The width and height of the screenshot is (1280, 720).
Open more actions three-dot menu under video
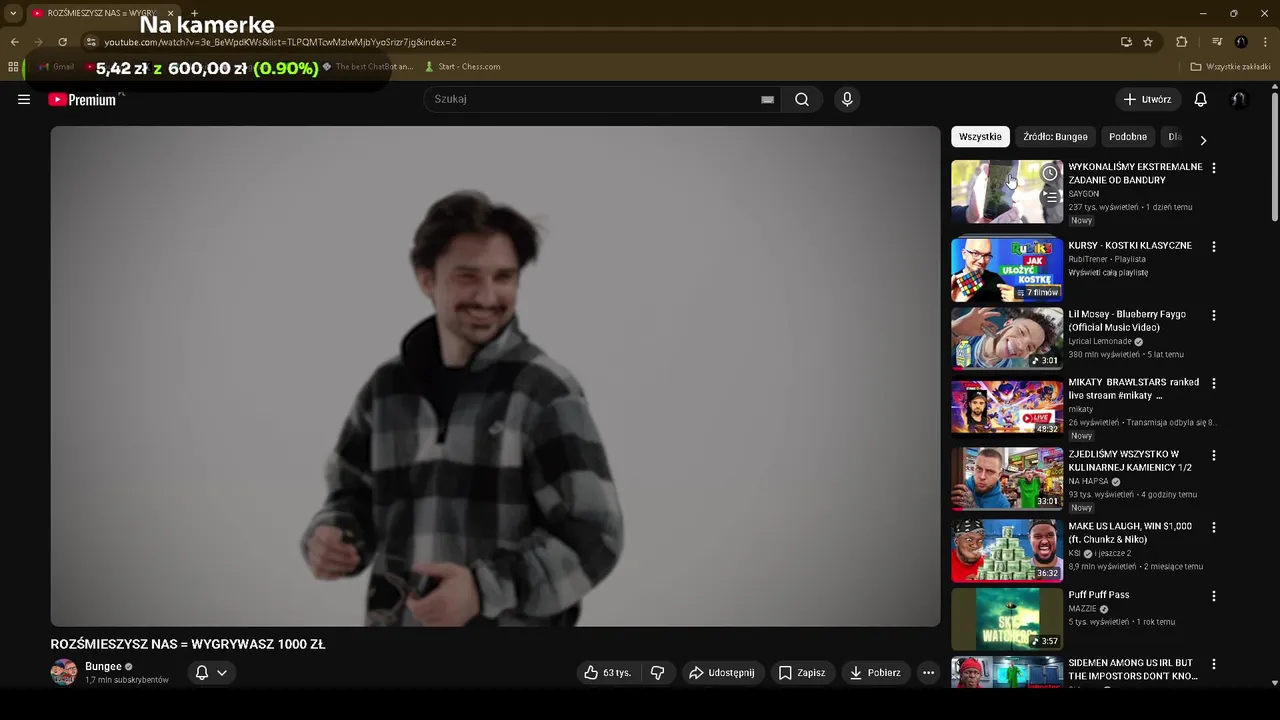coord(928,673)
